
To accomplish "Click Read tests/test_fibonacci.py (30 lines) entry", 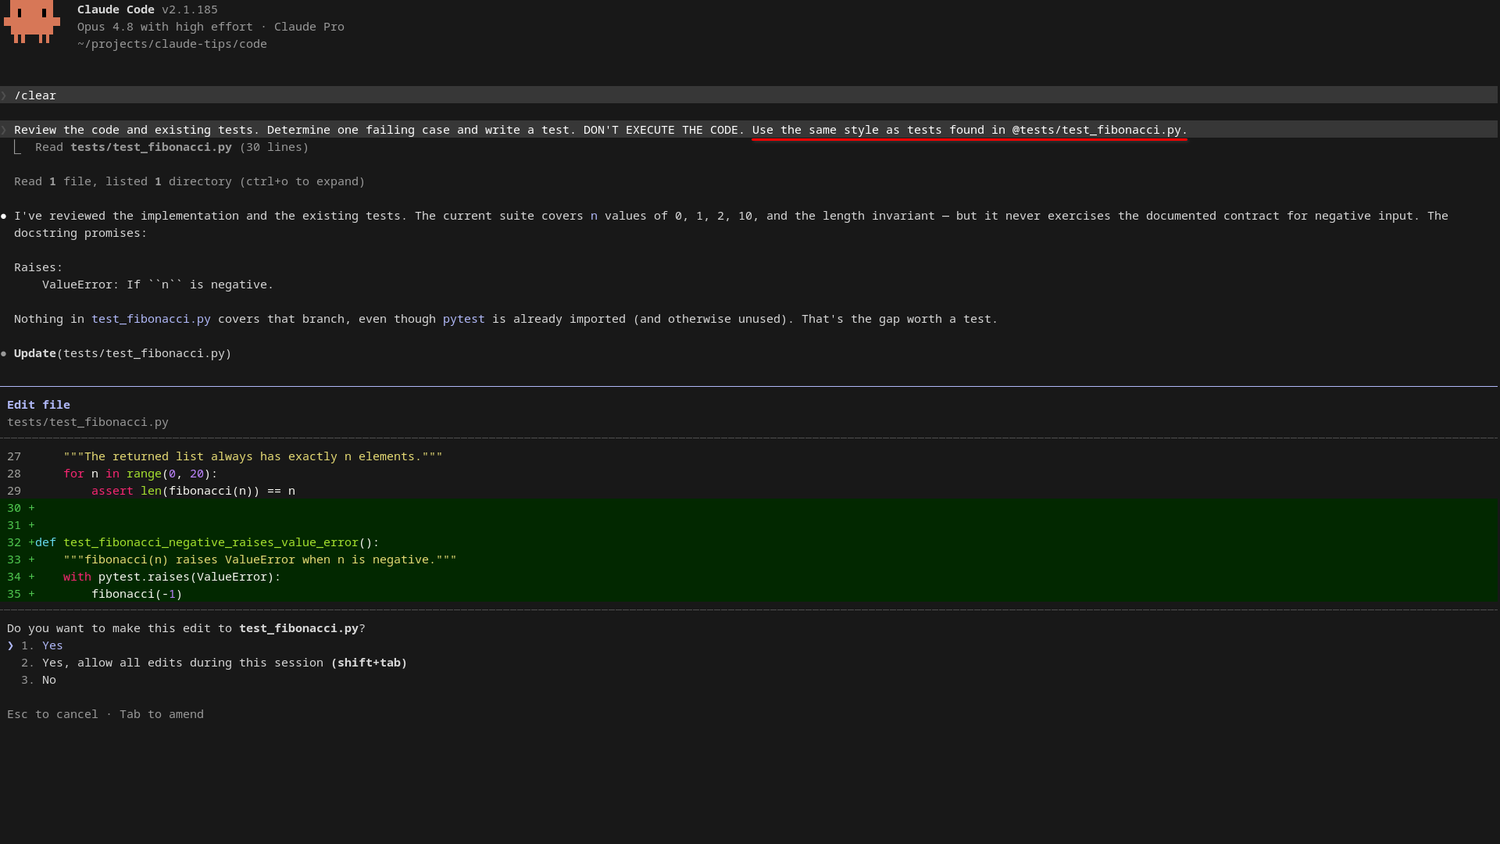I will [x=172, y=147].
